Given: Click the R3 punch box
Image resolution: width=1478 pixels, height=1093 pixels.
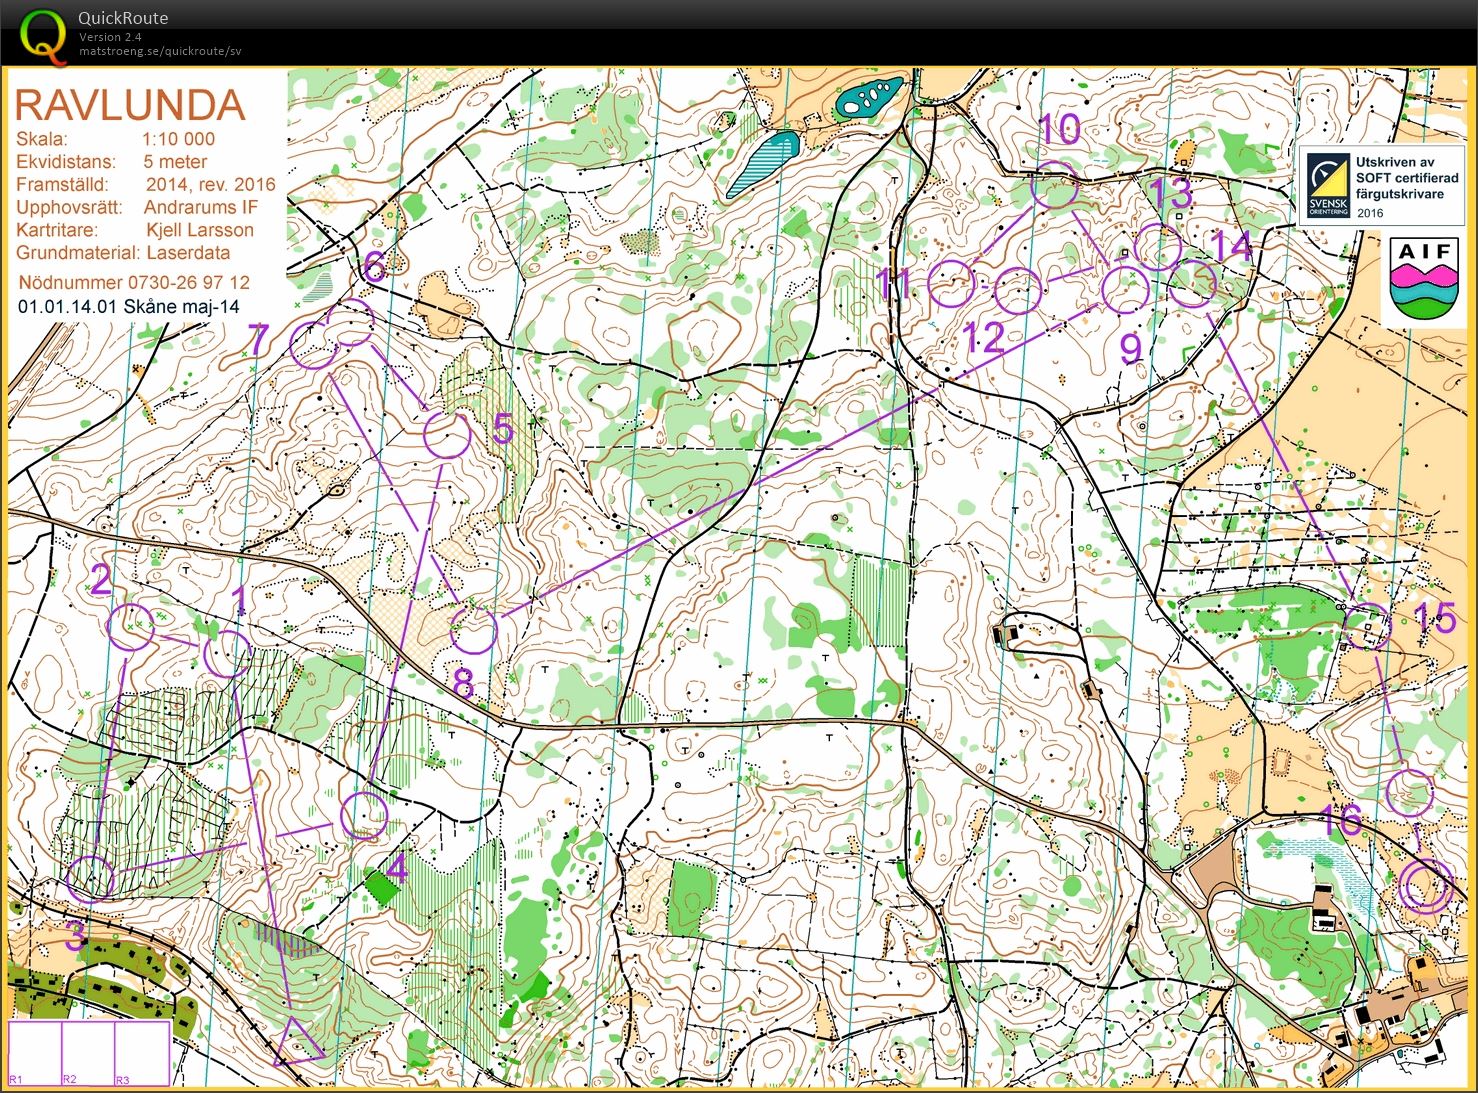Looking at the screenshot, I should (x=142, y=1053).
